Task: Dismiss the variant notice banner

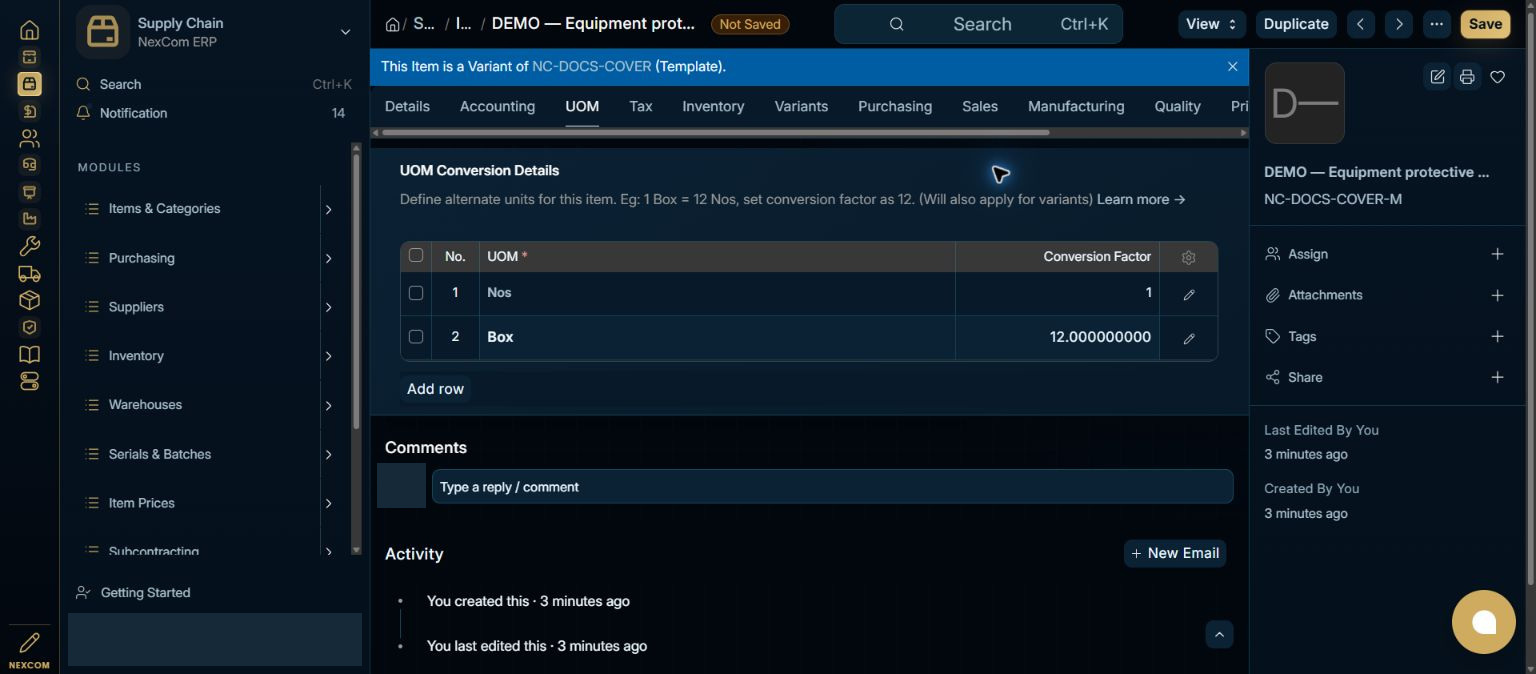Action: click(1232, 66)
